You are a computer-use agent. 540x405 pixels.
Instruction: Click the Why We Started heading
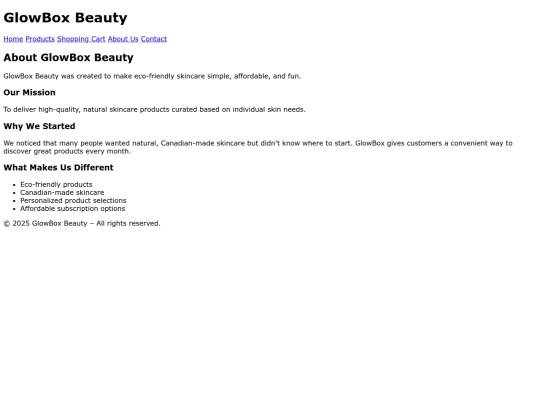pyautogui.click(x=39, y=126)
